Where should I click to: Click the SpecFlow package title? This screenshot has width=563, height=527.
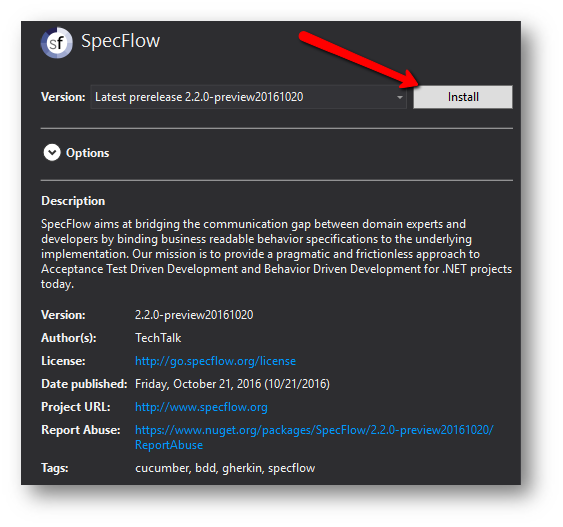(x=121, y=41)
